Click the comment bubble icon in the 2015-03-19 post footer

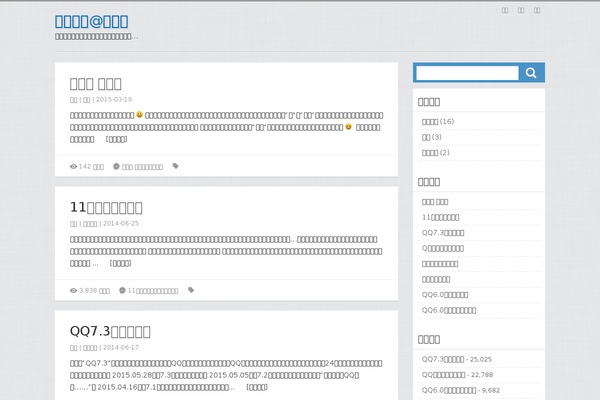(116, 166)
